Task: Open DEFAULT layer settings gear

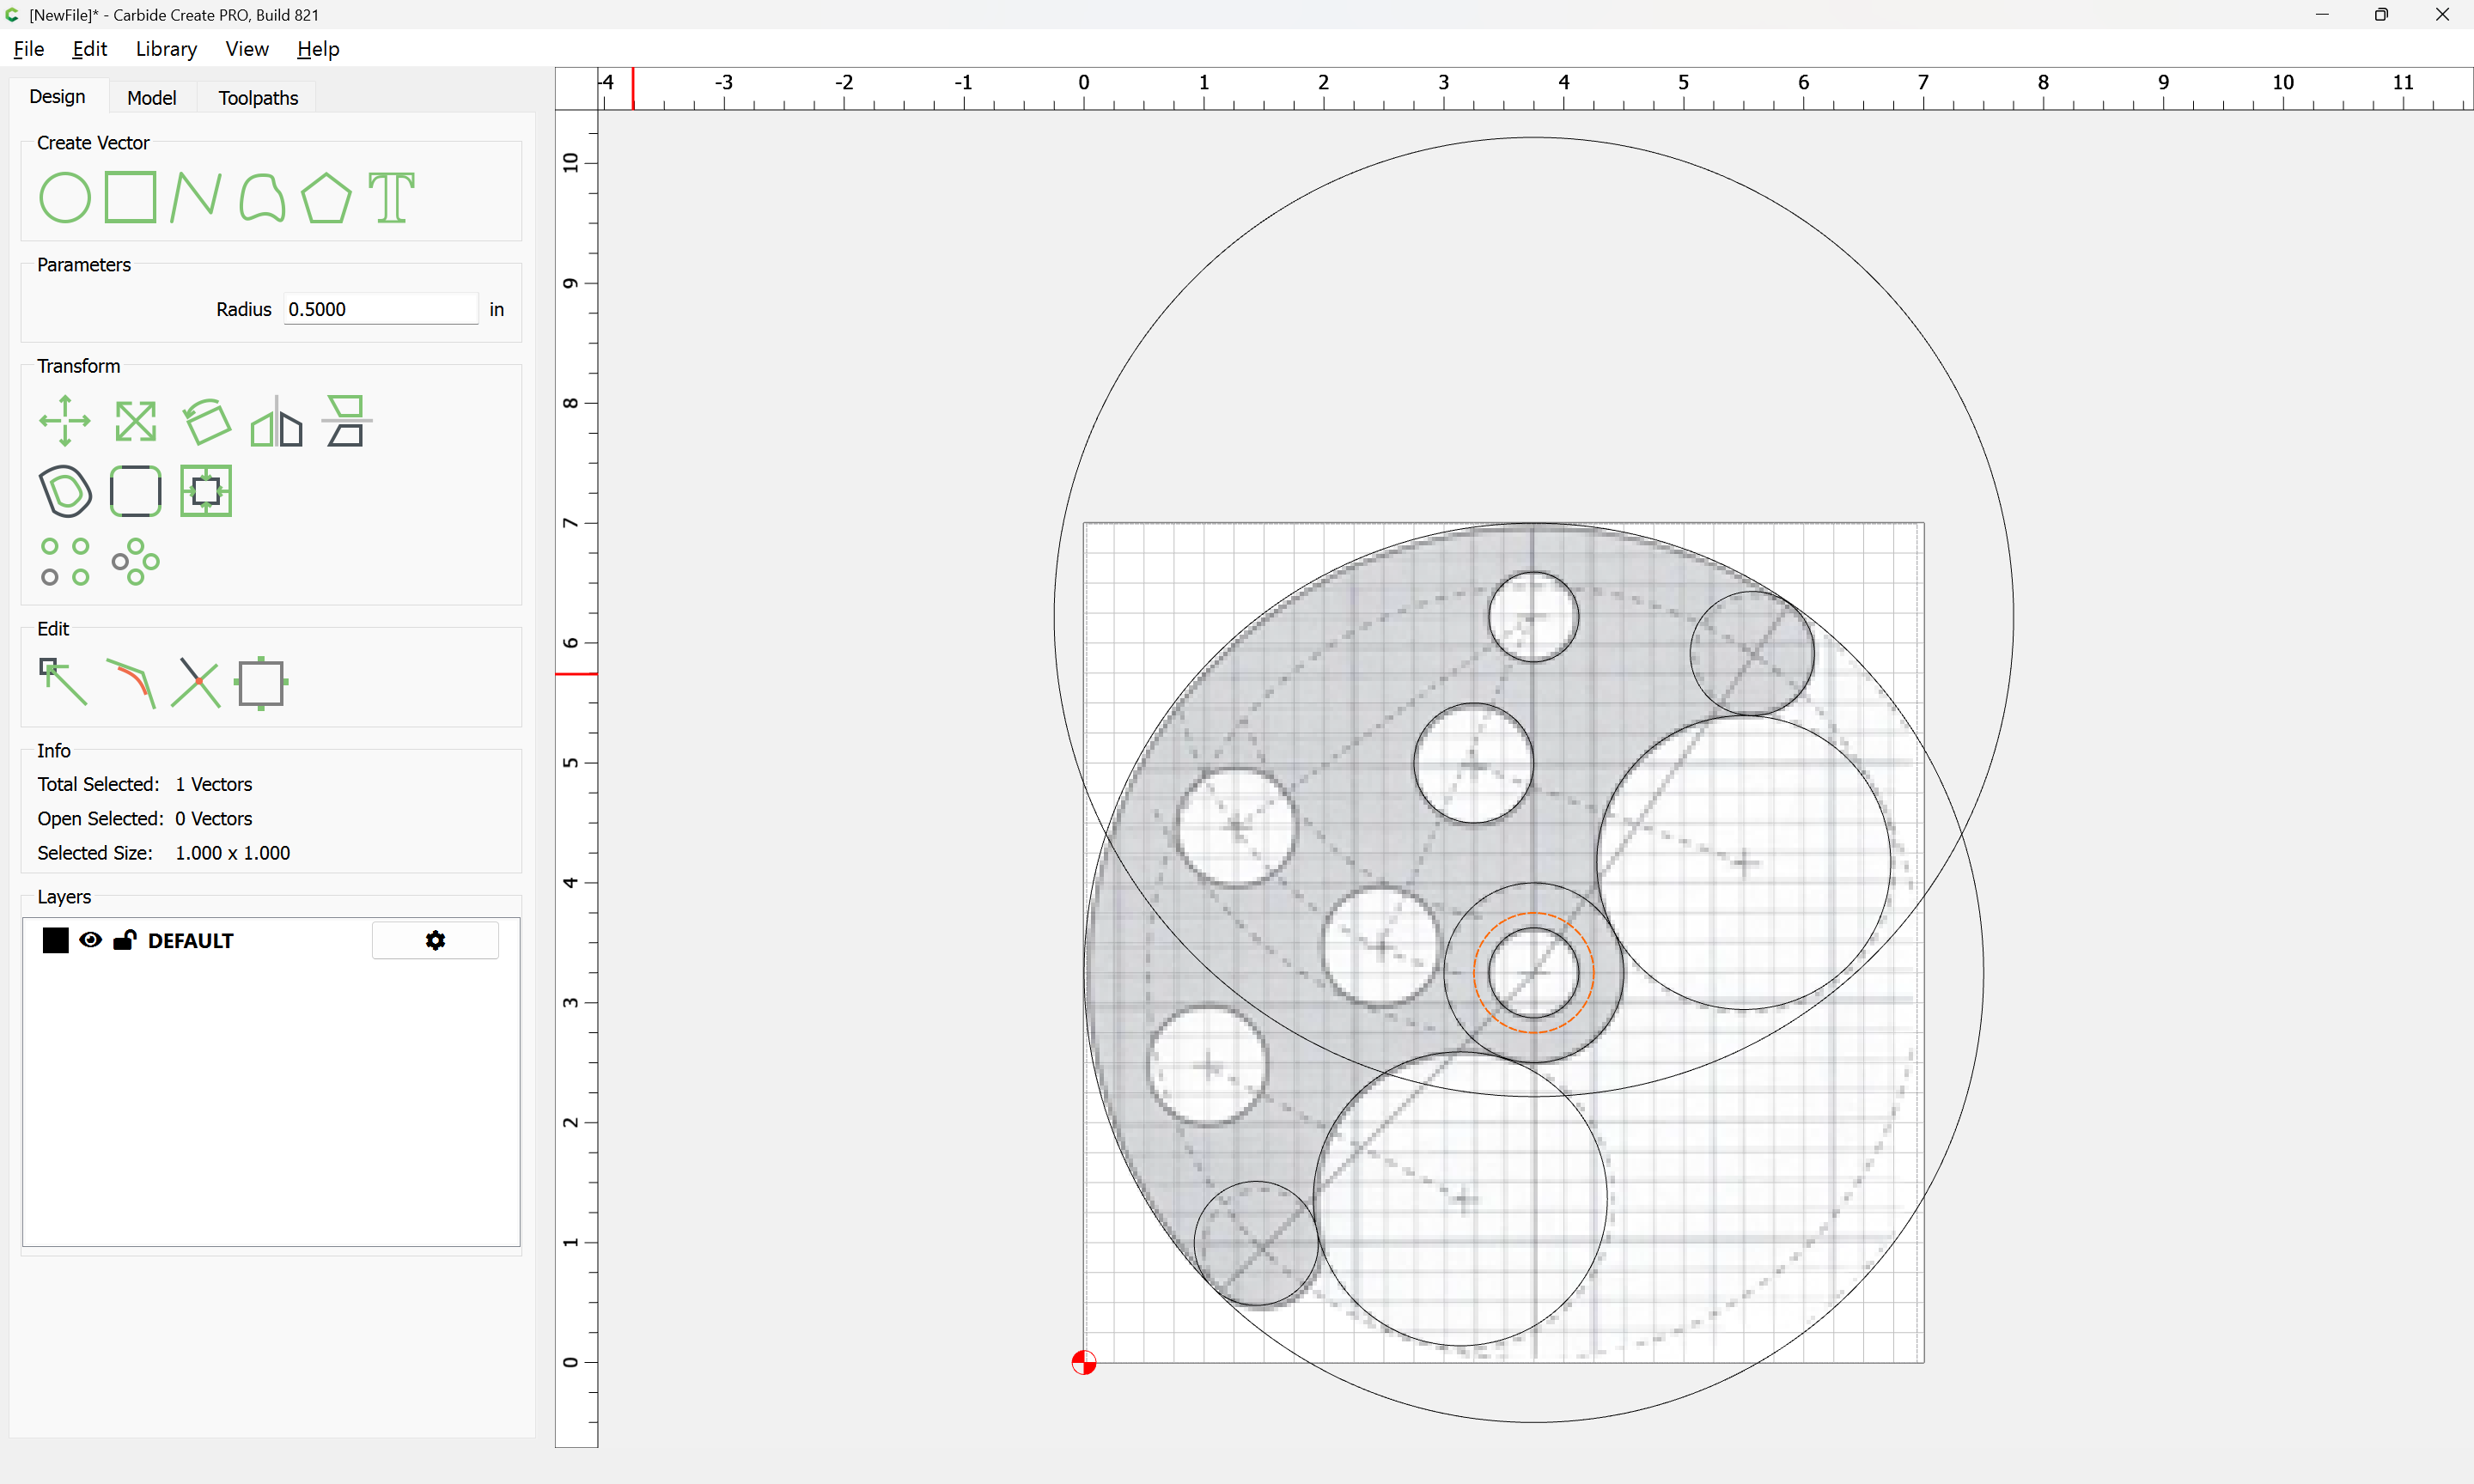Action: tap(435, 940)
